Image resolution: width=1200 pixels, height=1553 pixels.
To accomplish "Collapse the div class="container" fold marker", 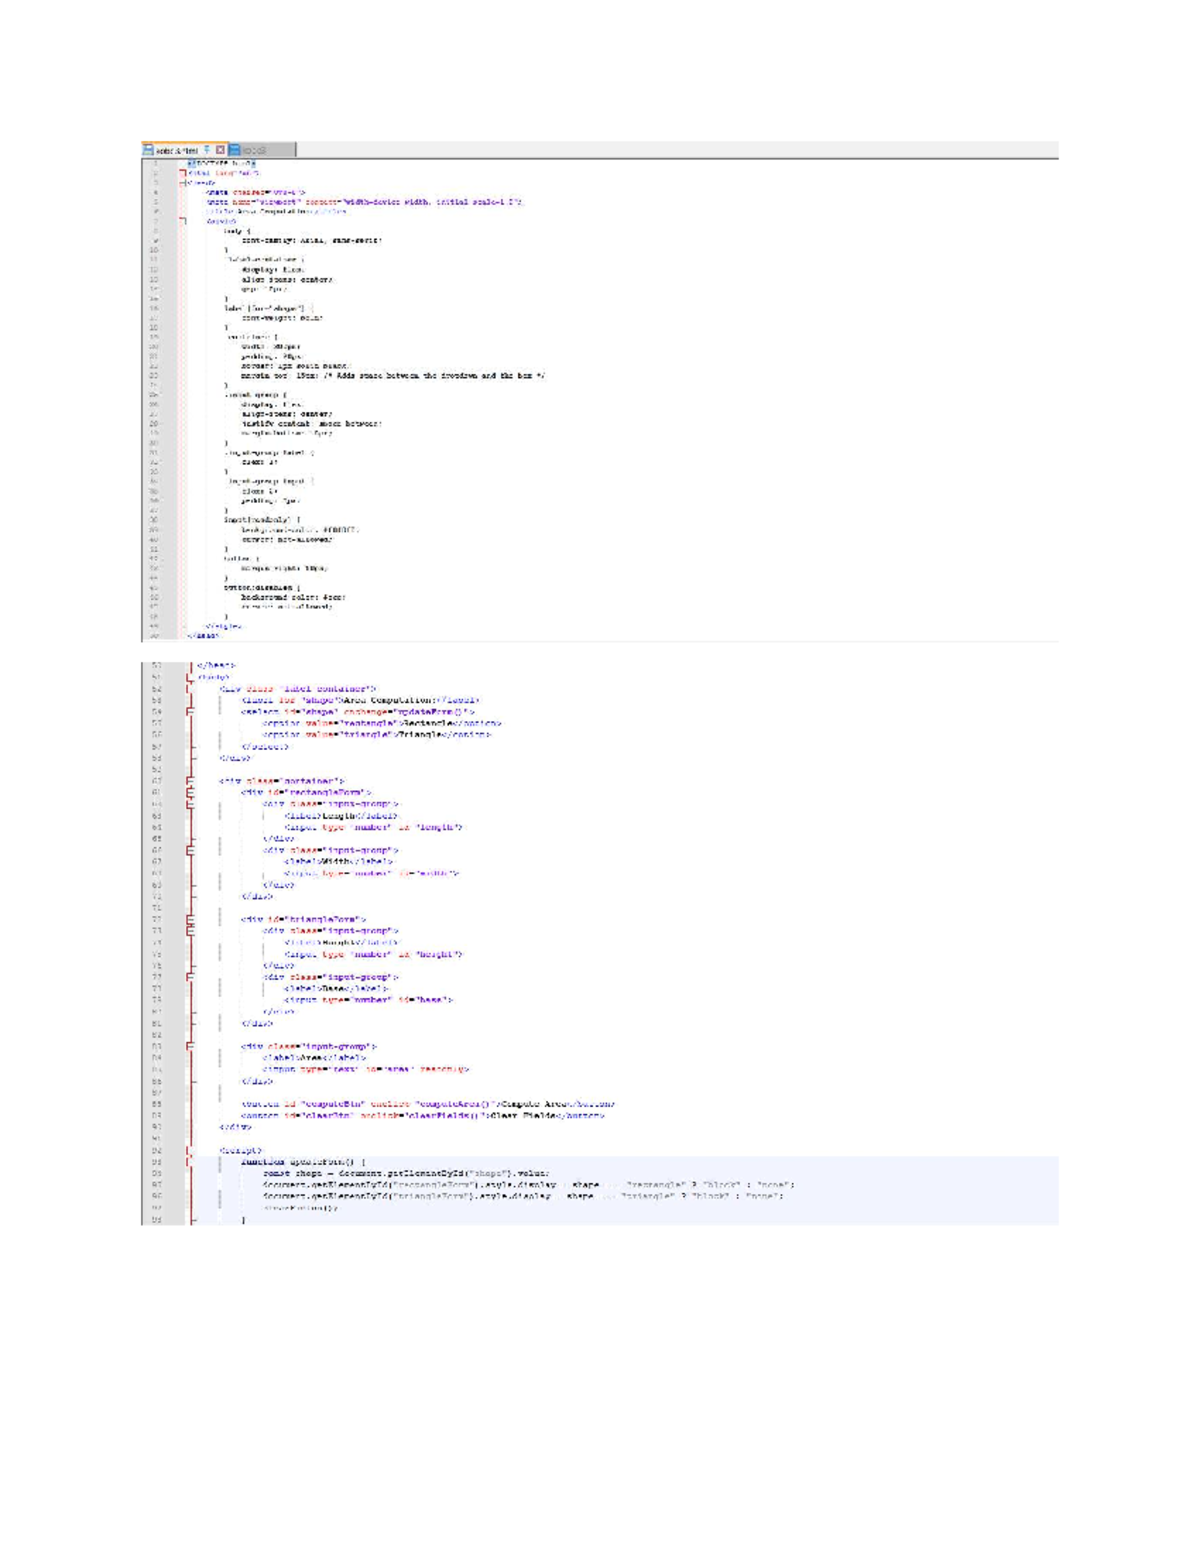I will coord(190,781).
